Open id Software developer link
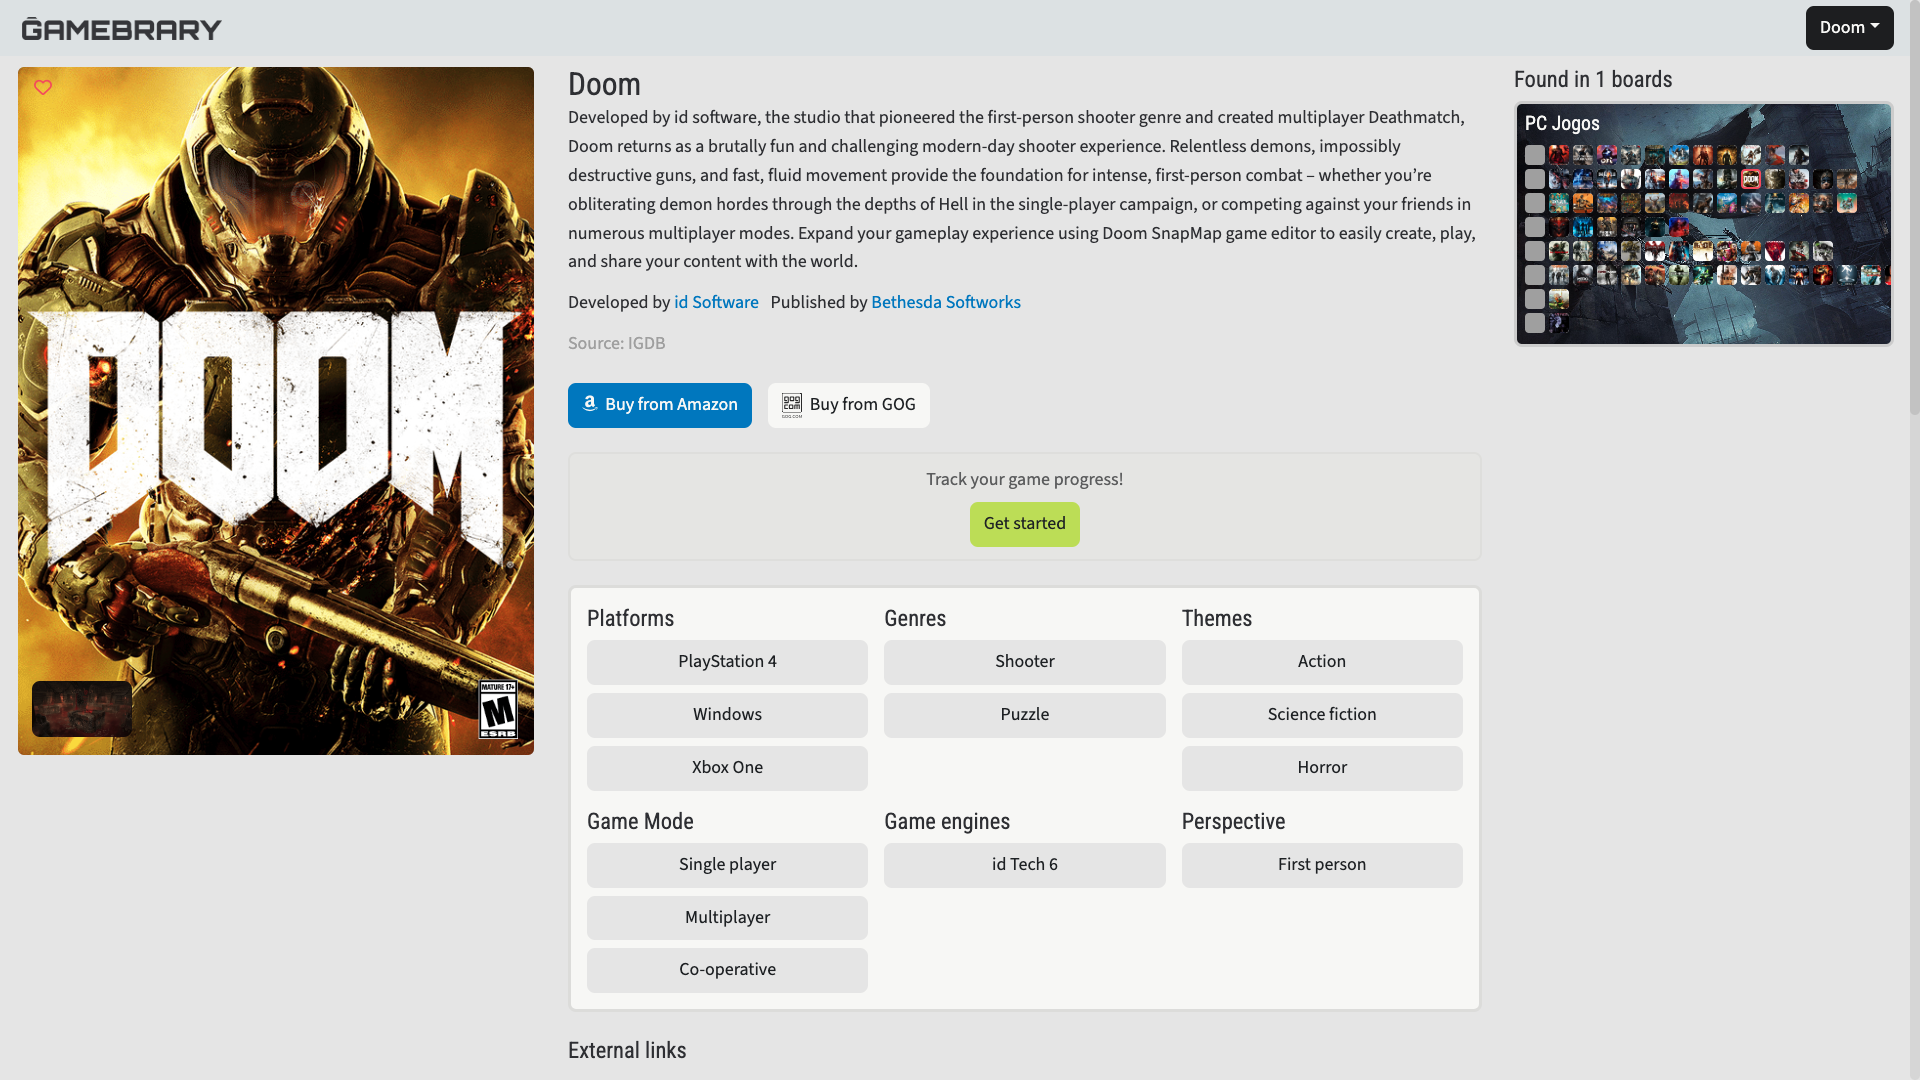This screenshot has height=1080, width=1920. [716, 303]
